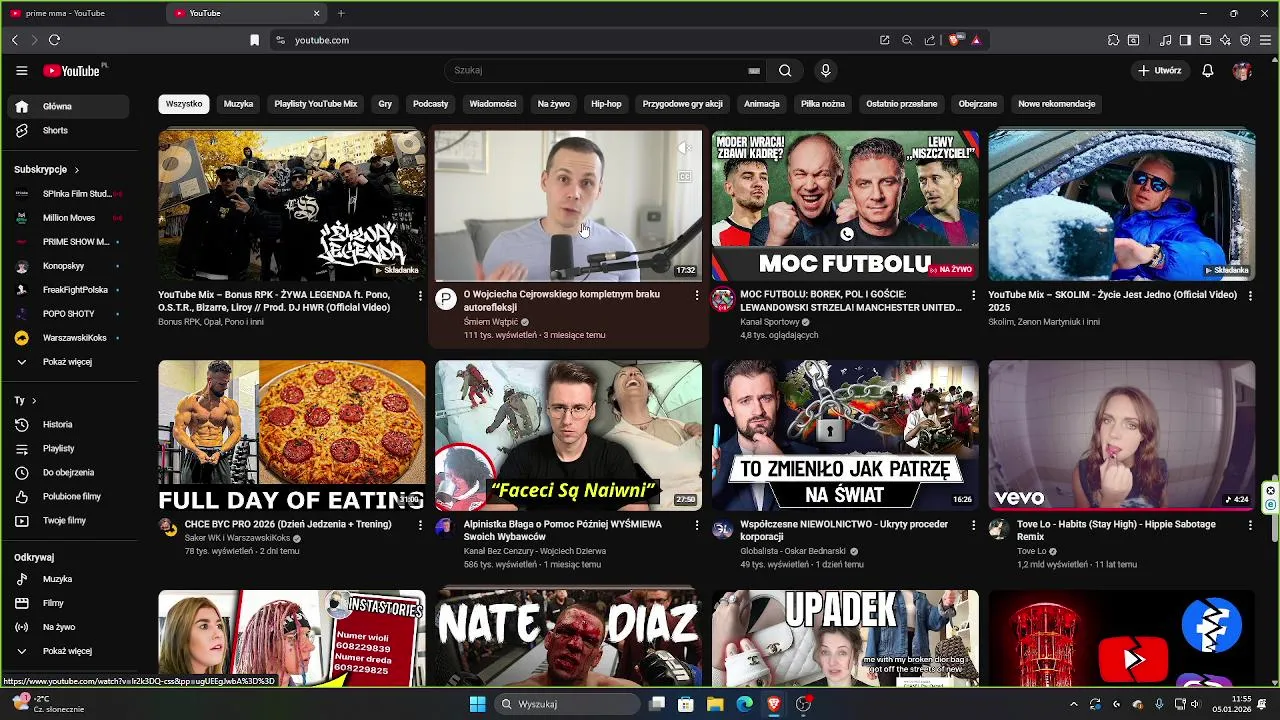Toggle the browser sidebar panel icon
1280x720 pixels.
point(1185,40)
